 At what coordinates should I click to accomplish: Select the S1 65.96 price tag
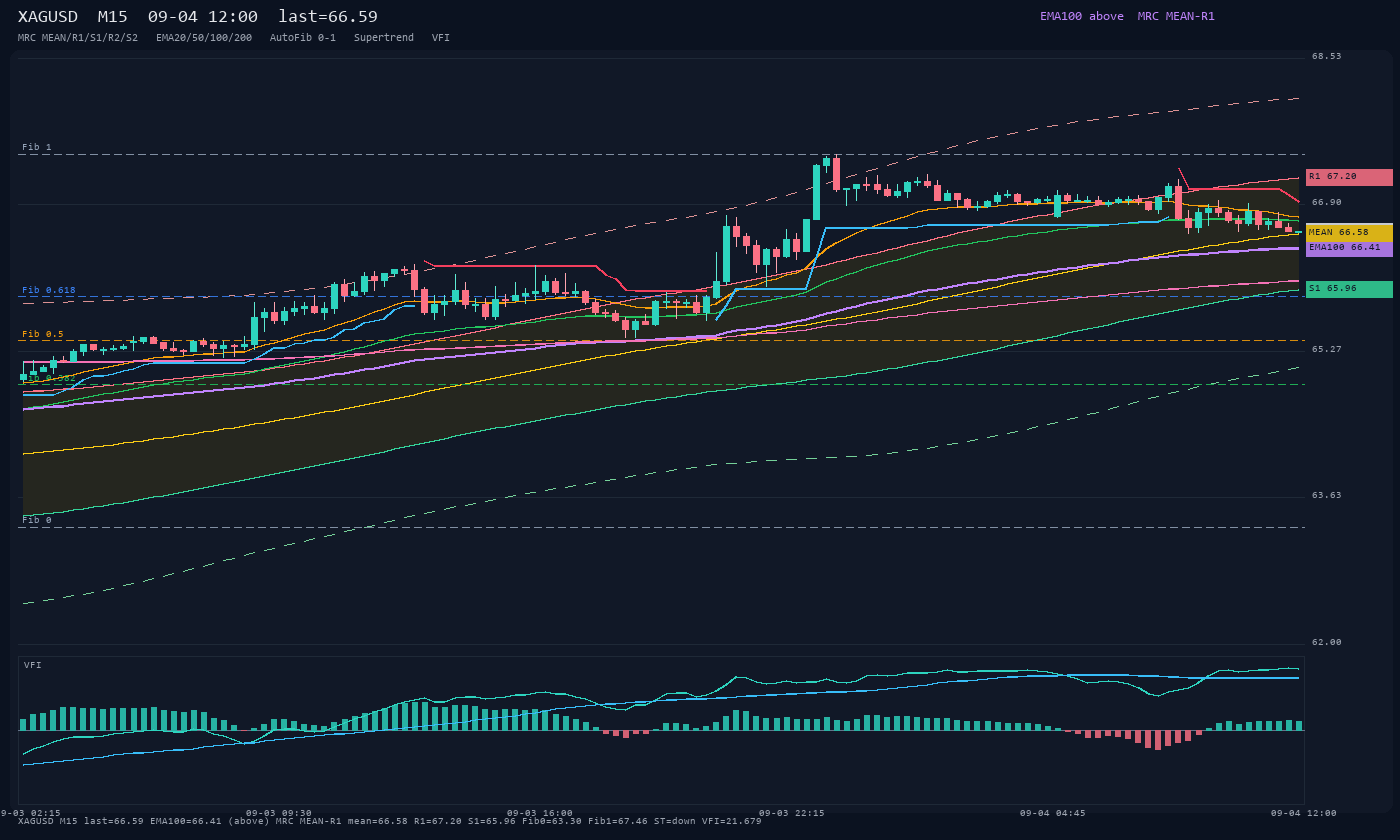(1349, 289)
